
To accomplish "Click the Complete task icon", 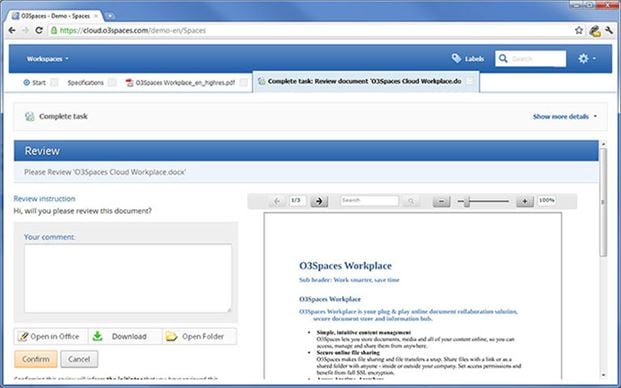I will [30, 116].
